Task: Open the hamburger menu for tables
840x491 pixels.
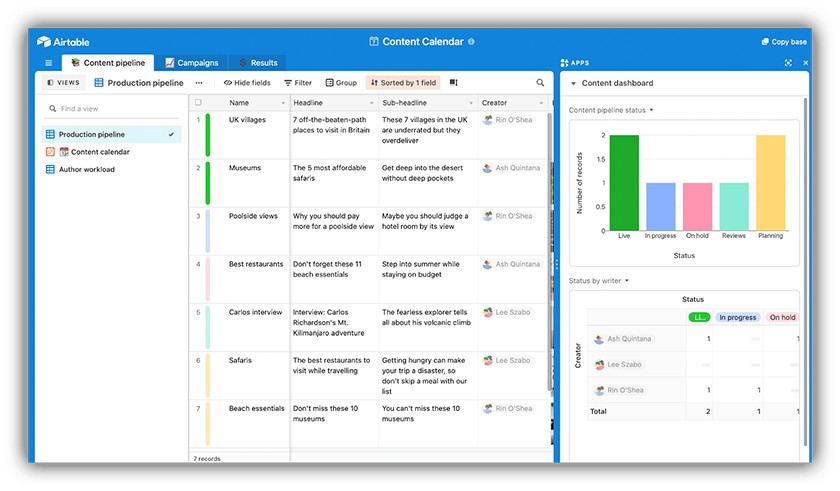Action: coord(49,63)
